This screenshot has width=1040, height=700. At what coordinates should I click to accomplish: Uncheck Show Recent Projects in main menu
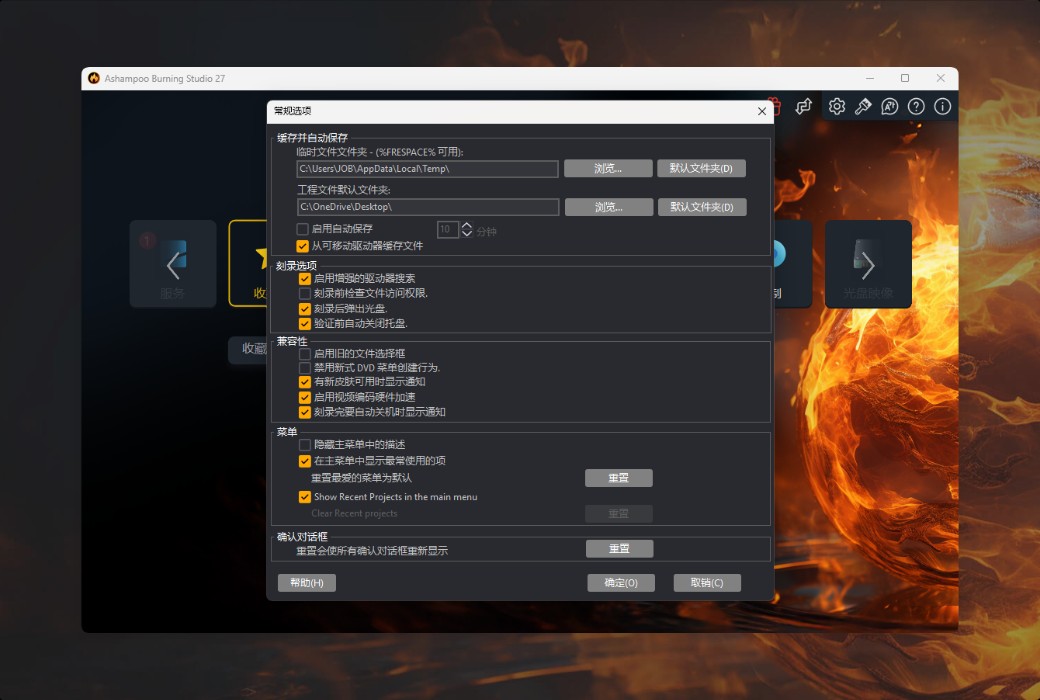(304, 497)
